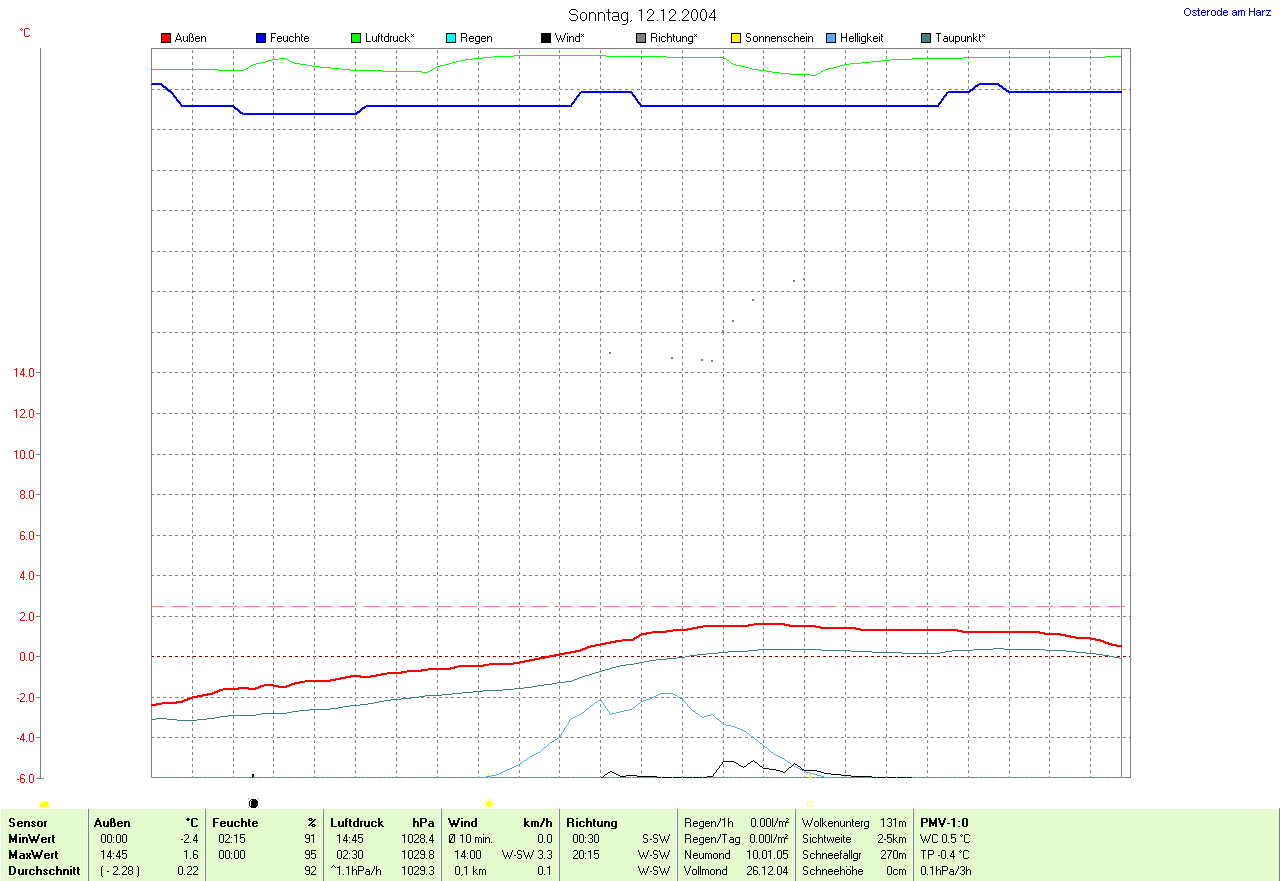This screenshot has width=1280, height=881.
Task: Click the green Luftdruck legend swatch
Action: pyautogui.click(x=356, y=38)
